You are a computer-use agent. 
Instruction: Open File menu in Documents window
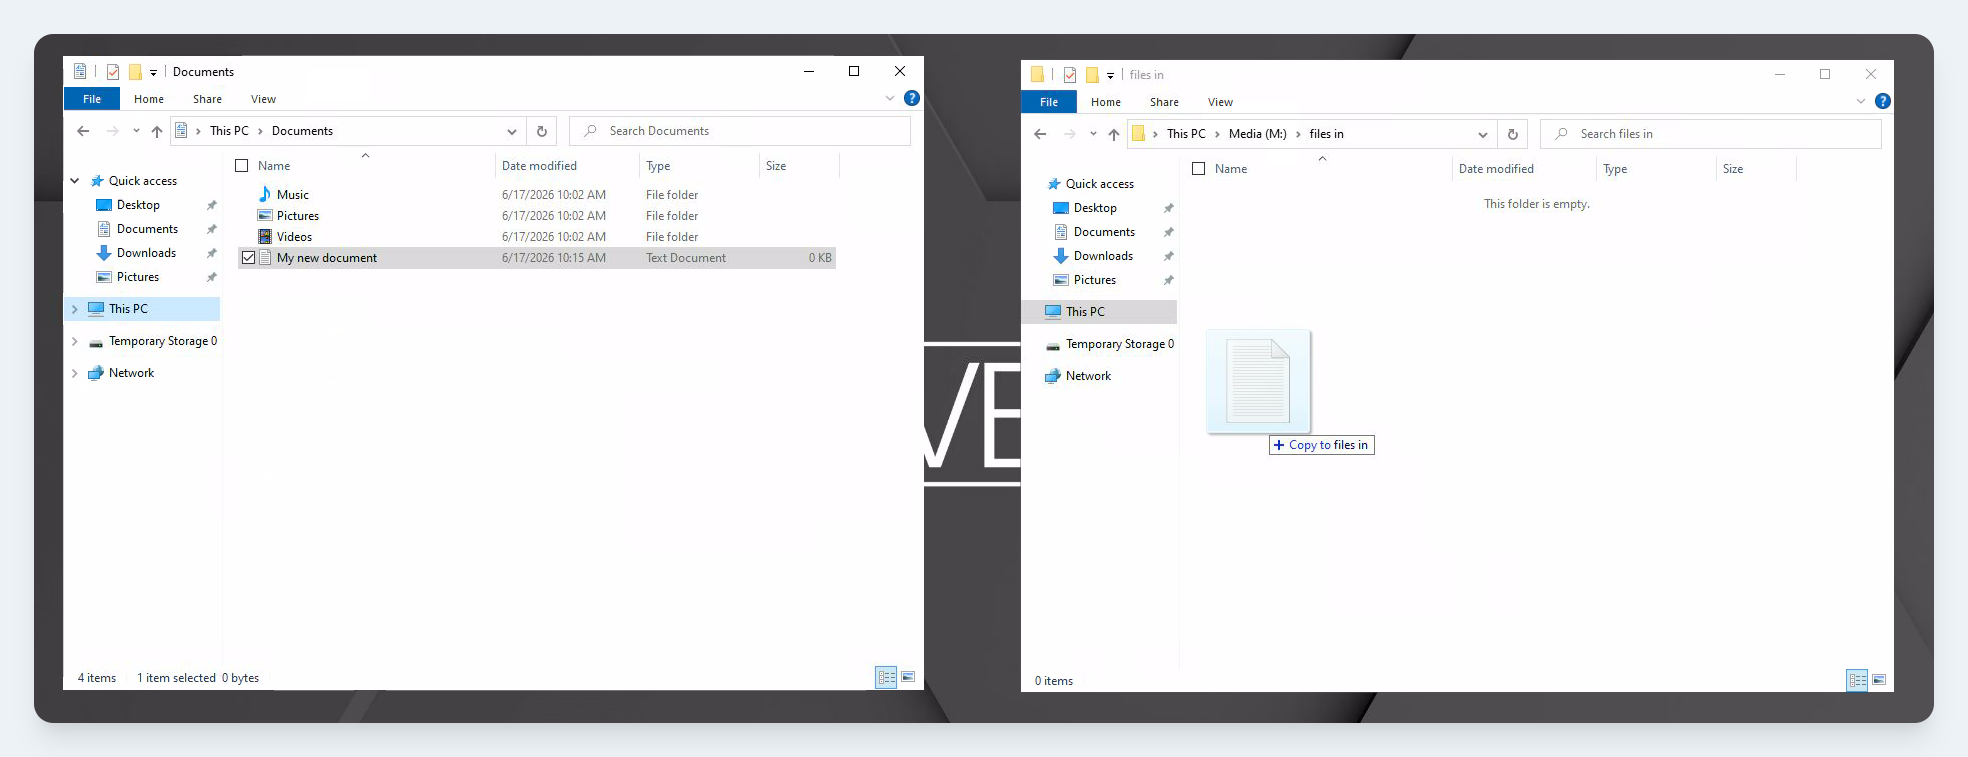pos(92,99)
